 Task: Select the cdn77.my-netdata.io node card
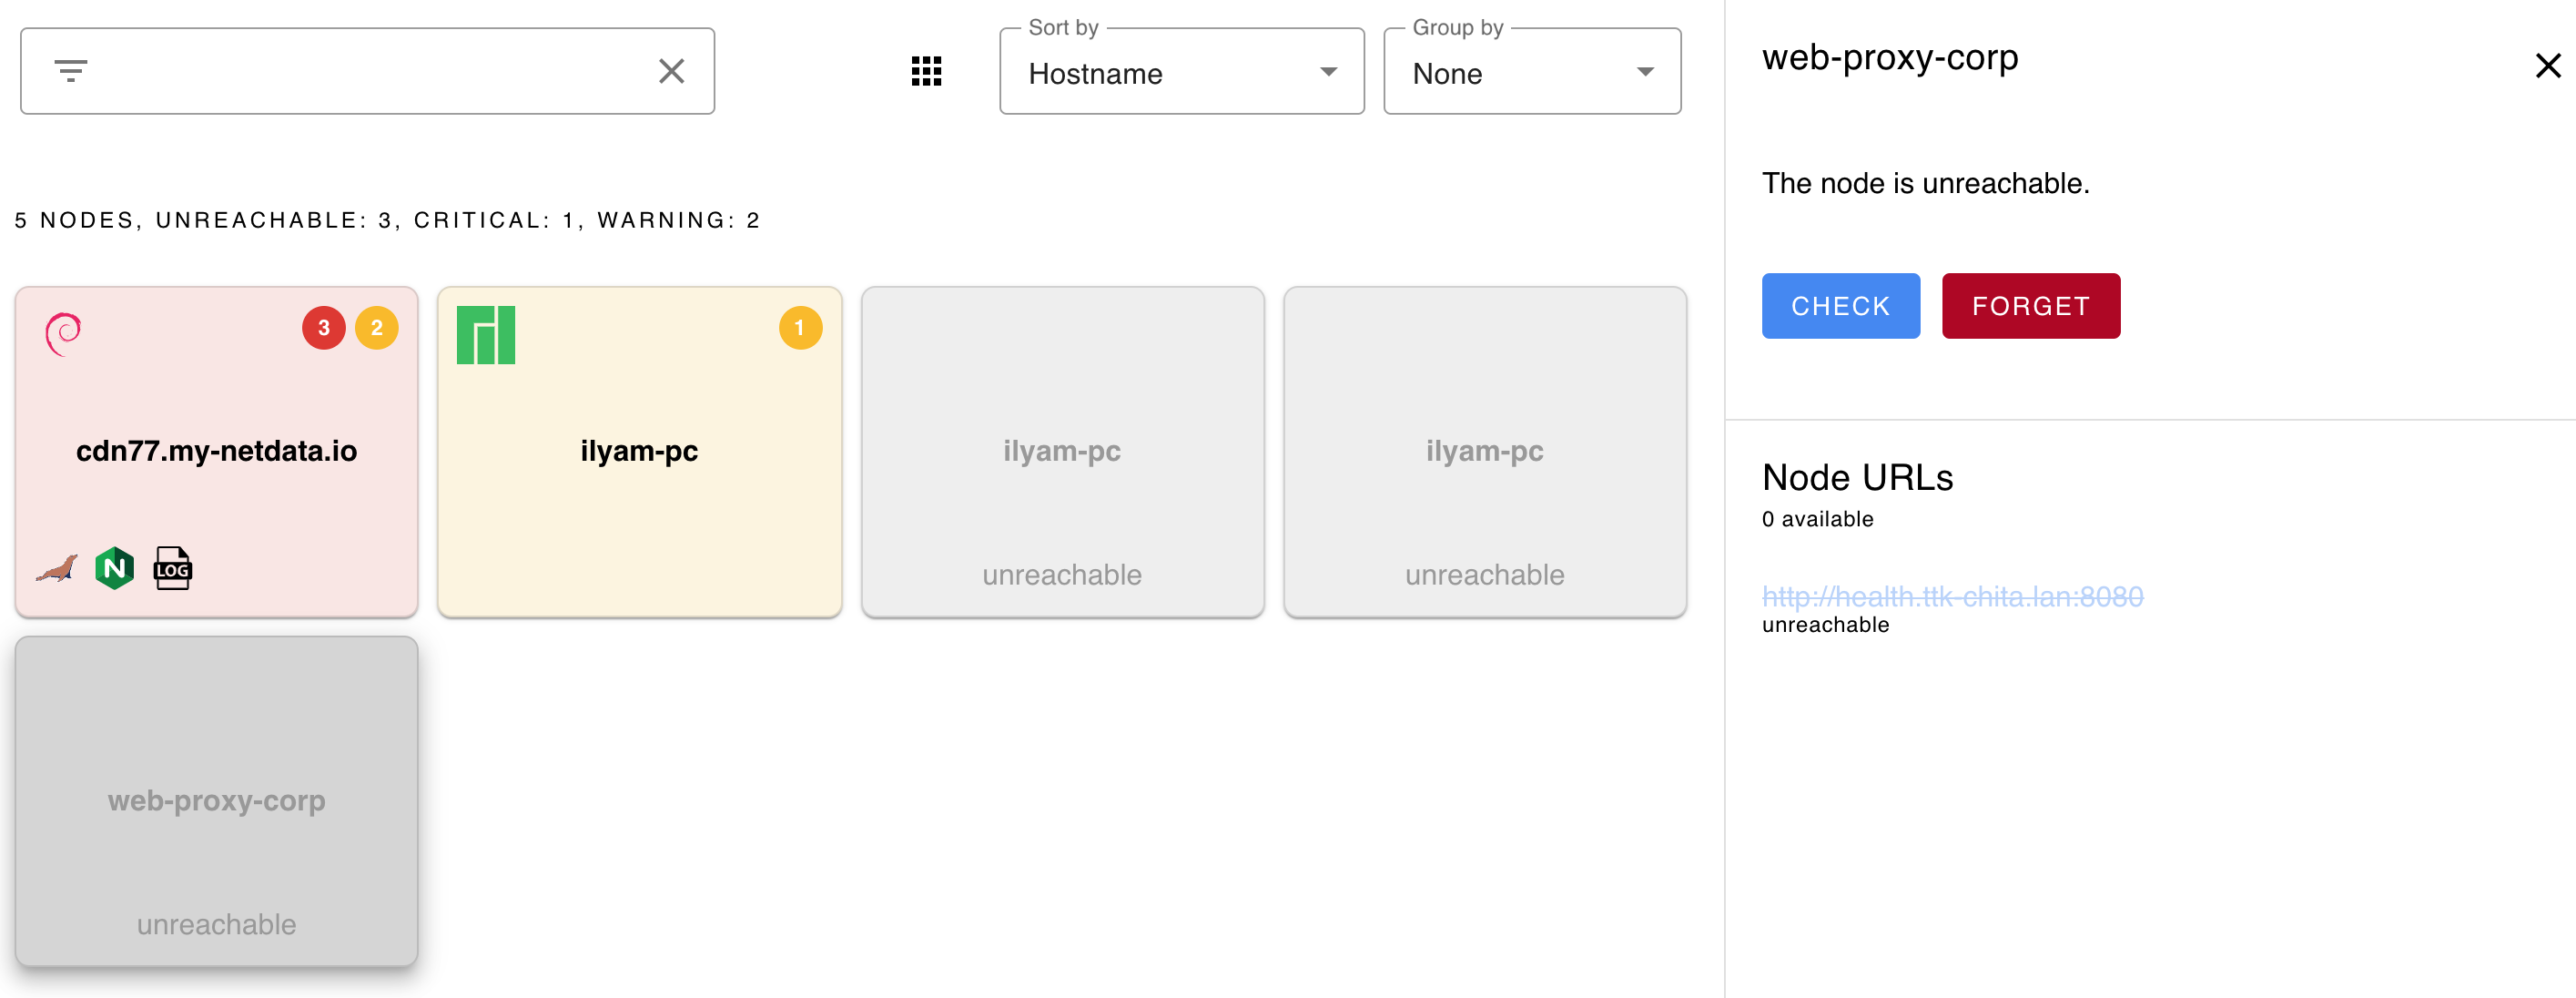217,451
